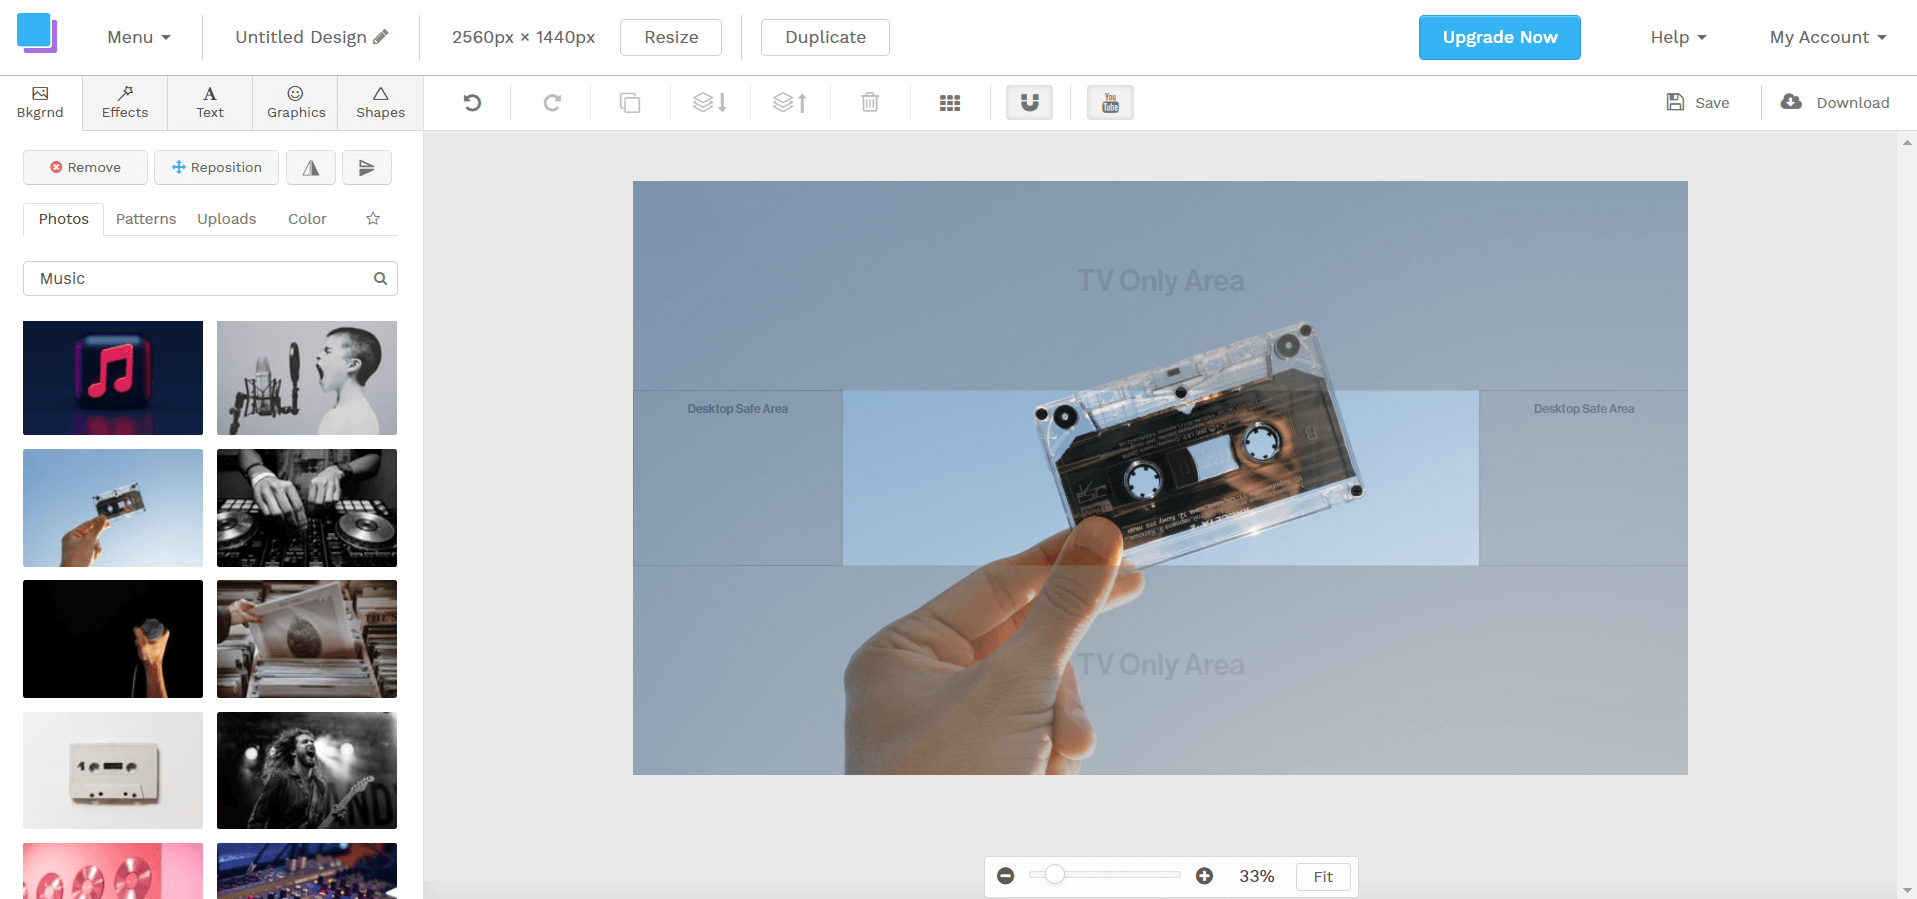Select the white cassette tape photo
The image size is (1917, 899).
coord(113,770)
